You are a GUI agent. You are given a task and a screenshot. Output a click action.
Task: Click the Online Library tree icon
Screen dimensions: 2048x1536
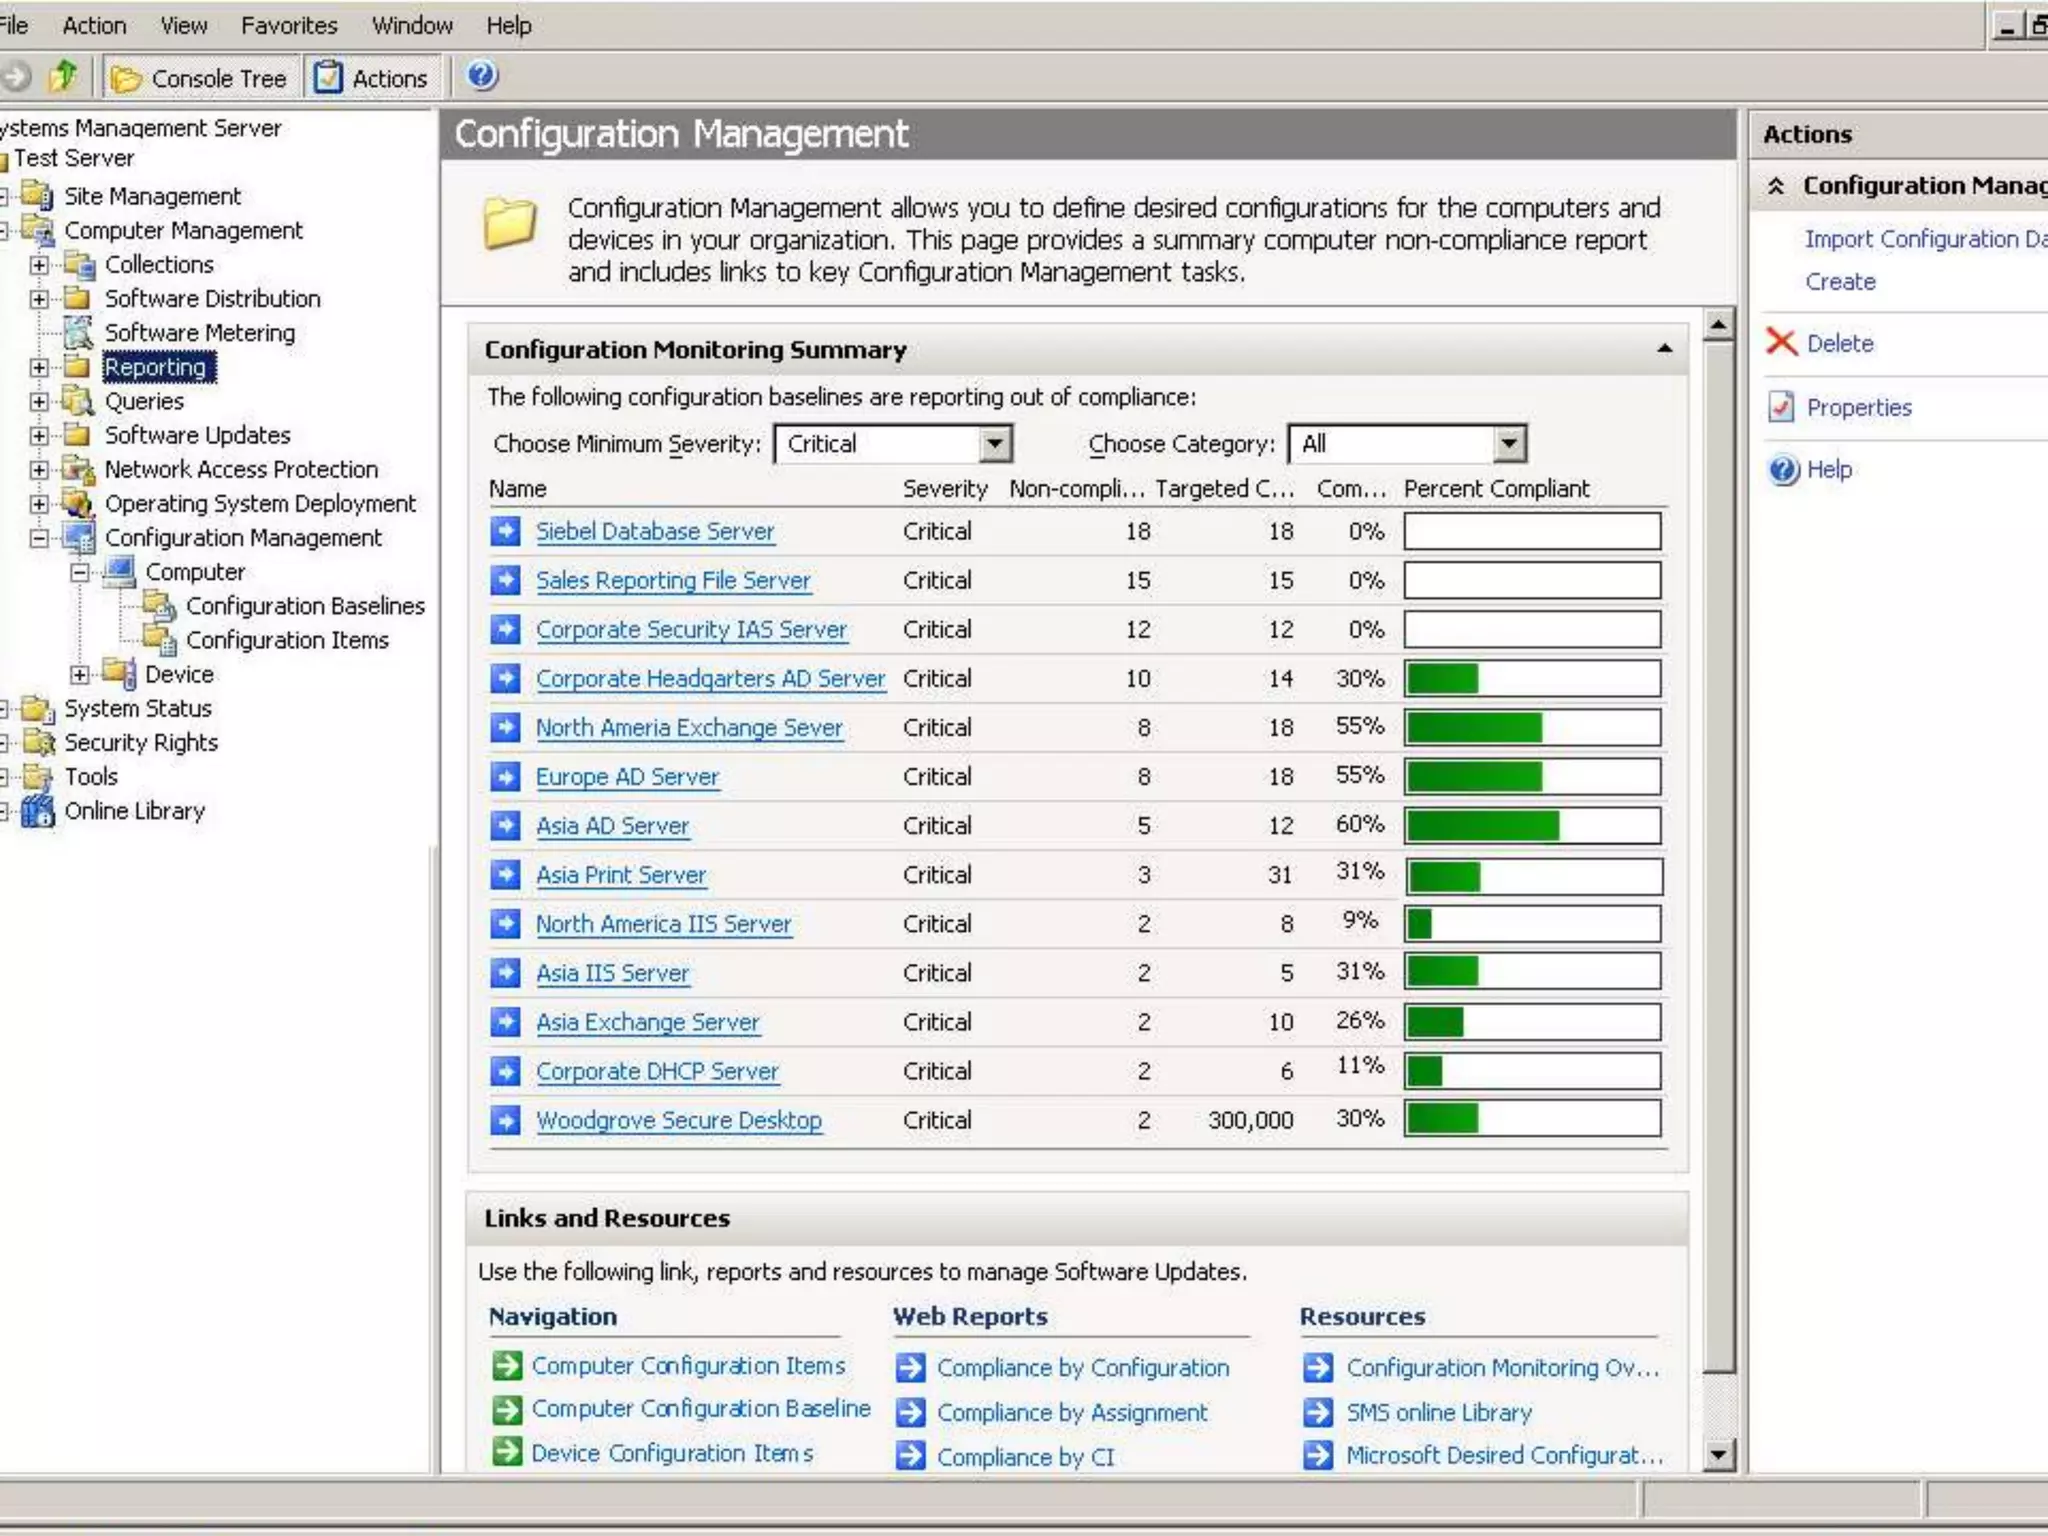tap(38, 811)
